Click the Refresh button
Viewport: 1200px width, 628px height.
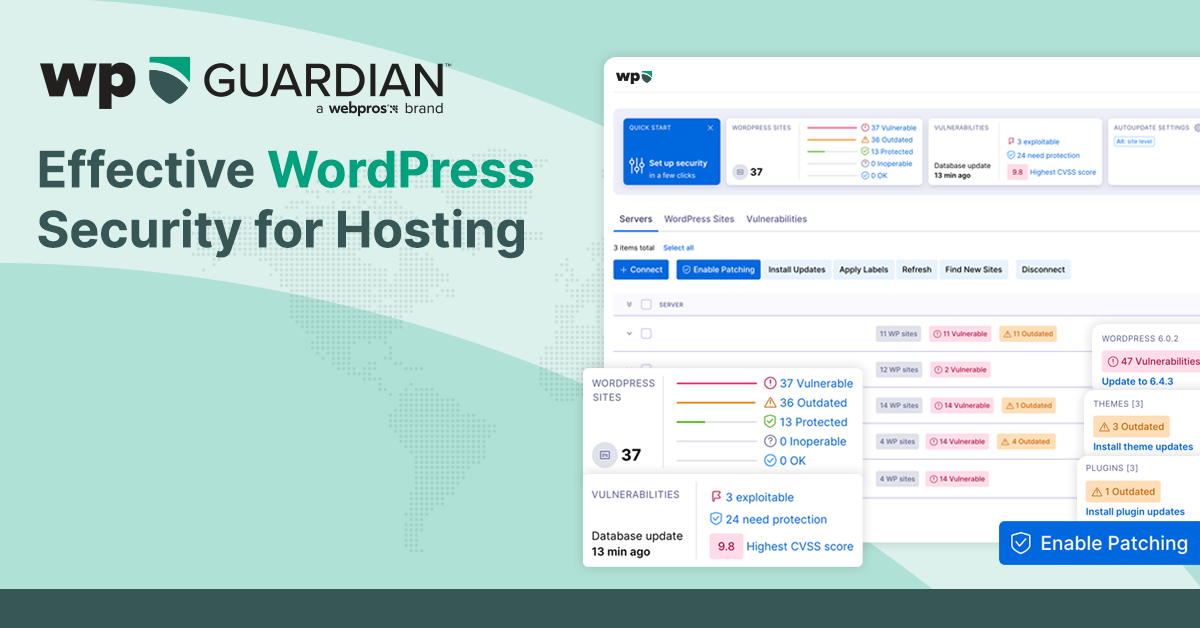916,270
